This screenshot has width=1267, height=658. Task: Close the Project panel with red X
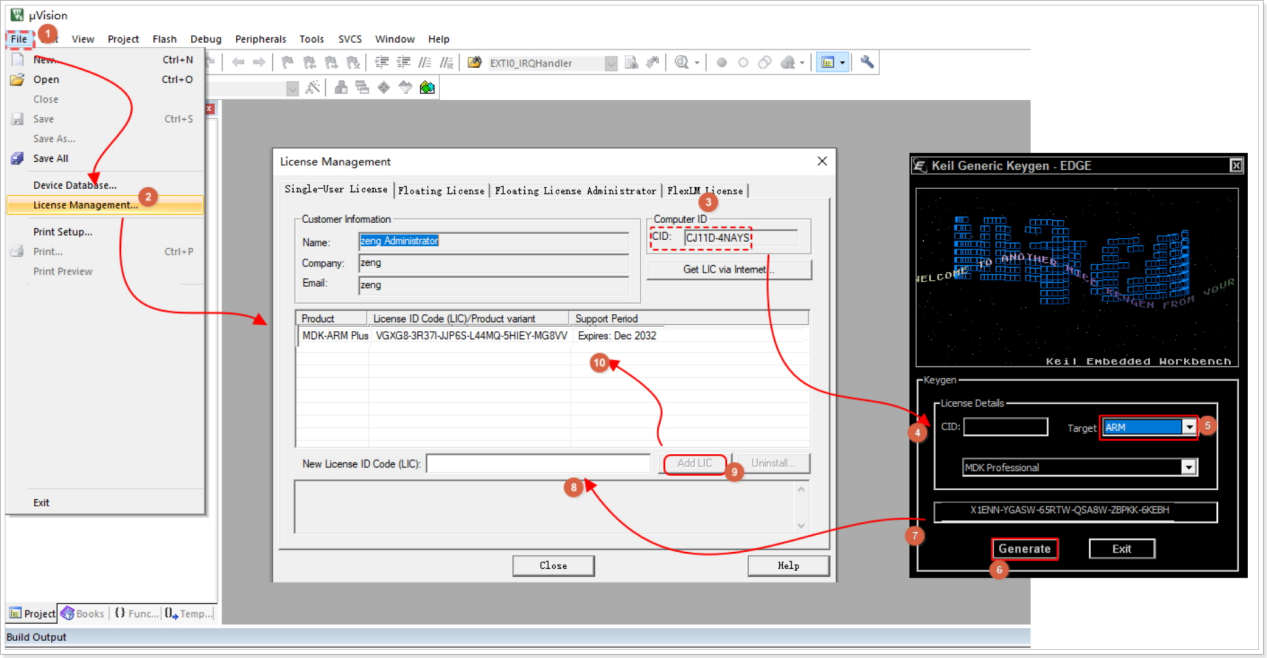pos(209,108)
